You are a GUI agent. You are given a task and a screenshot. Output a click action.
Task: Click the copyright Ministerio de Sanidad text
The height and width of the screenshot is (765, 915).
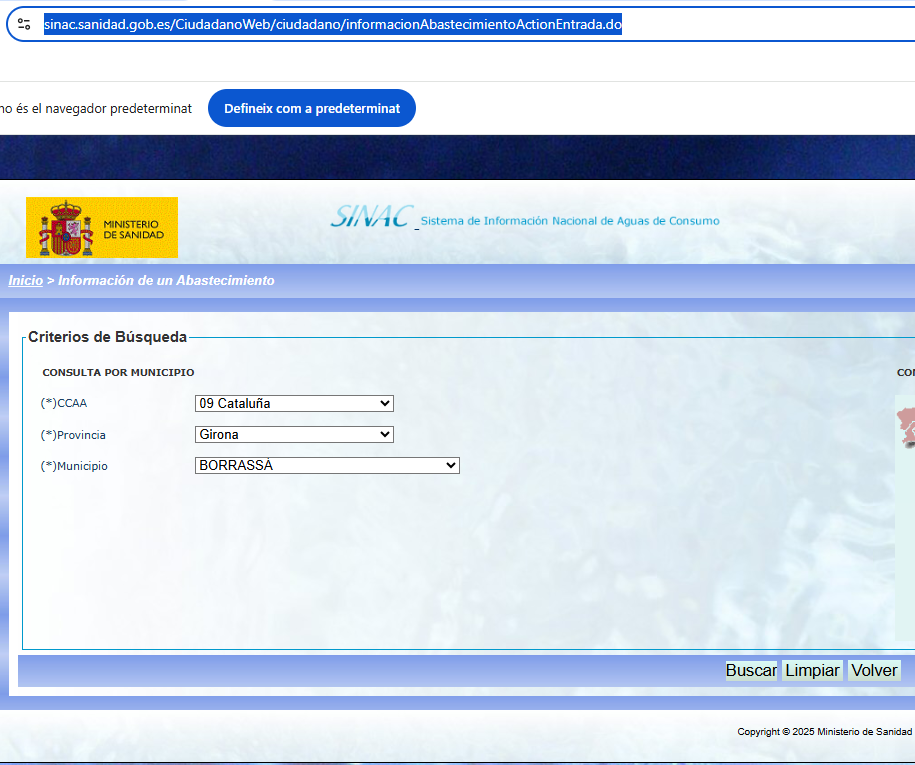pos(825,732)
